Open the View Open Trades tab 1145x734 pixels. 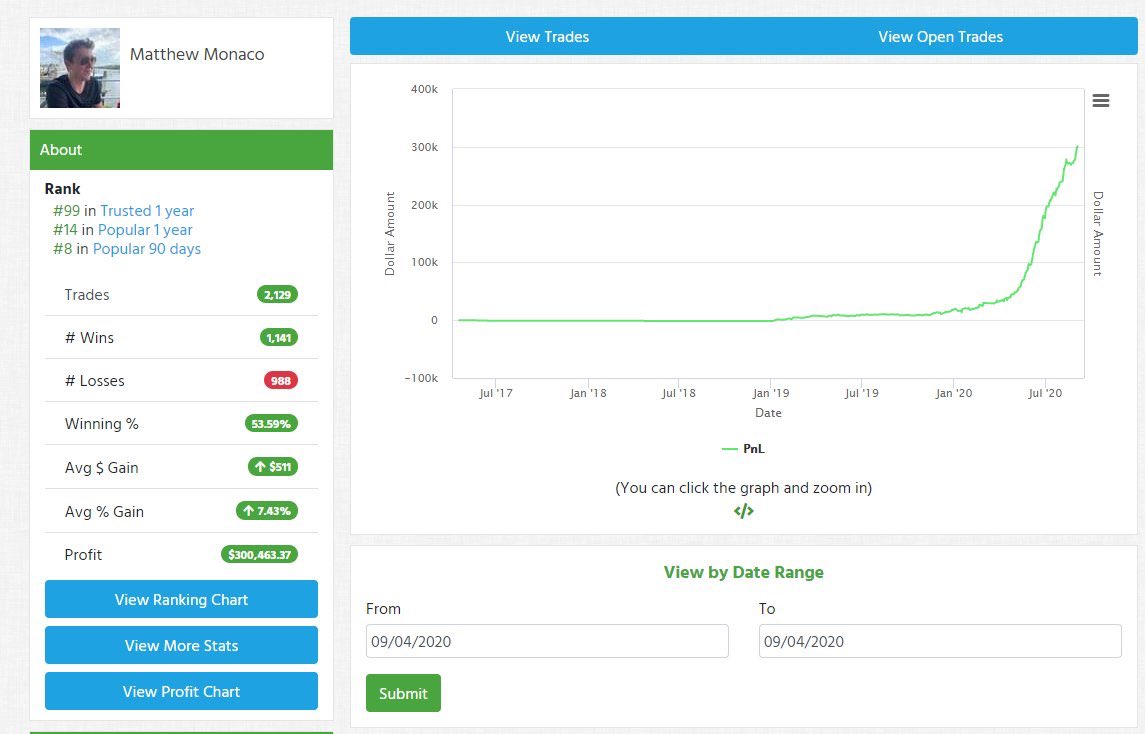(x=941, y=37)
